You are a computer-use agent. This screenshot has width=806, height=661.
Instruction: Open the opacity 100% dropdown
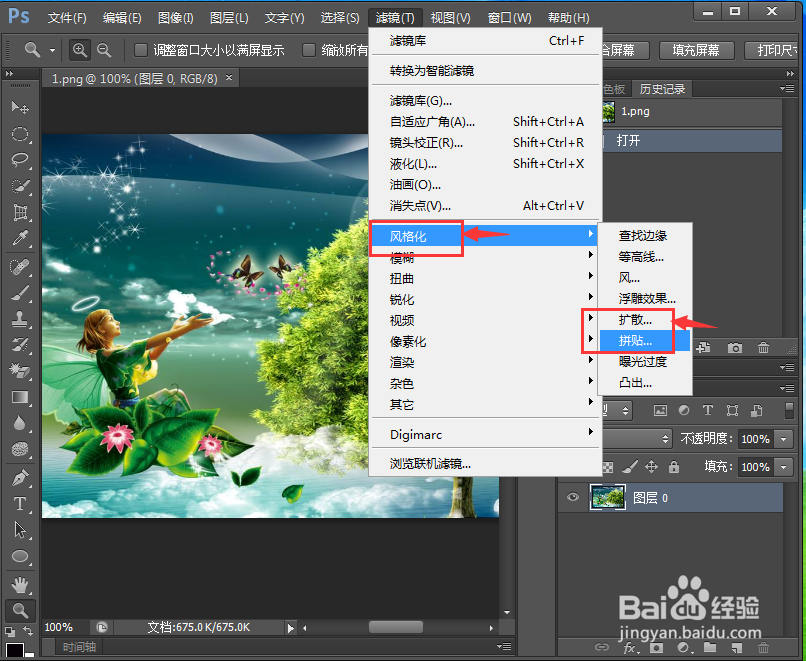tap(783, 439)
